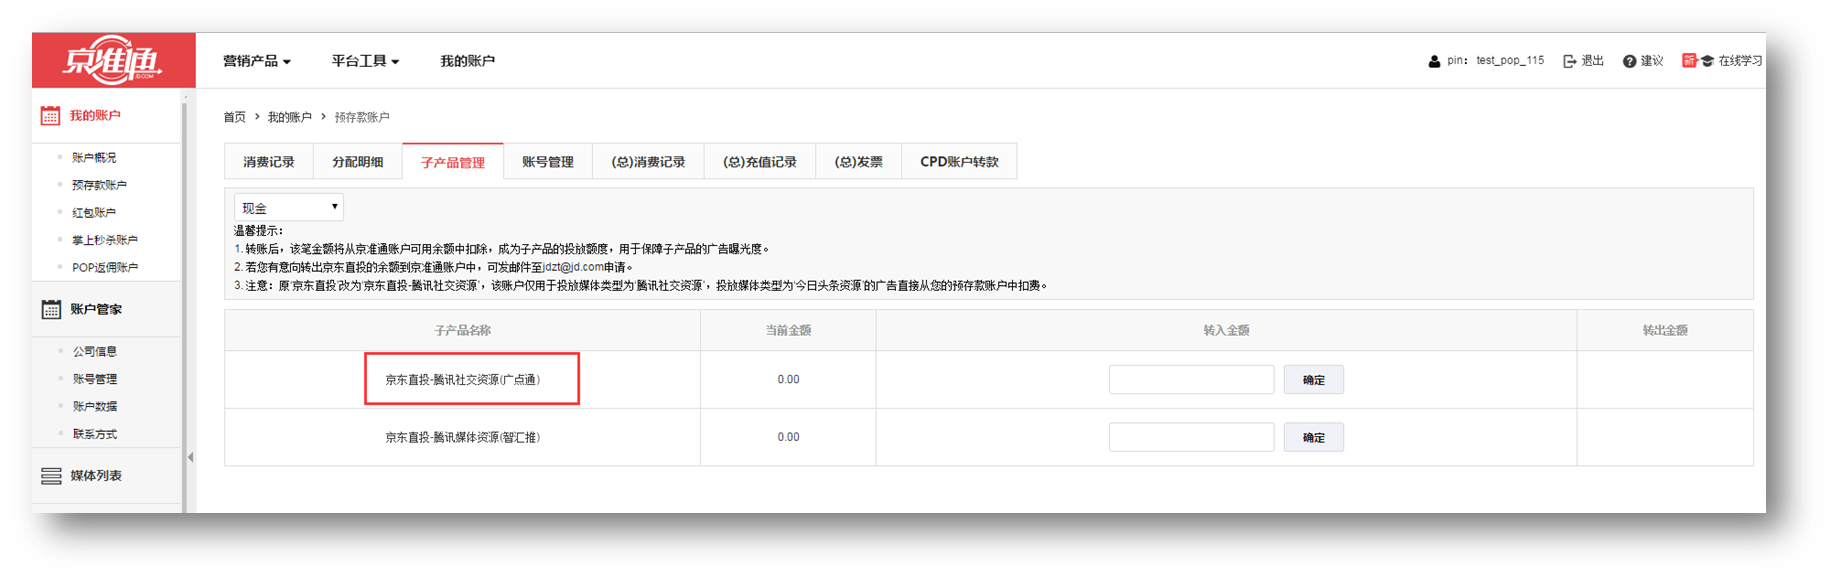Click the 退出 logout icon
Screen dimensions: 1831x578
[1569, 61]
